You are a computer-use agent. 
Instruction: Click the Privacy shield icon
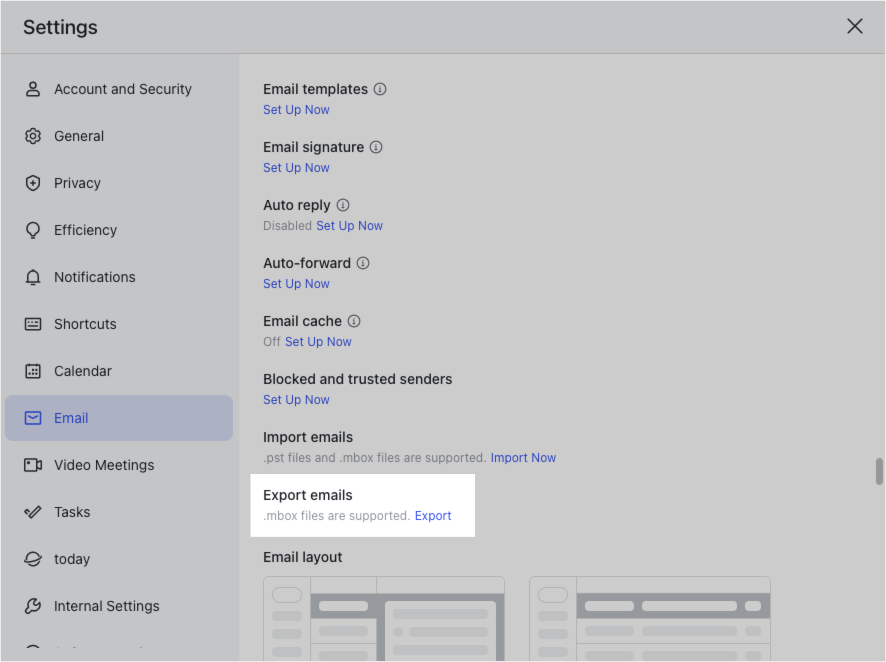tap(34, 182)
